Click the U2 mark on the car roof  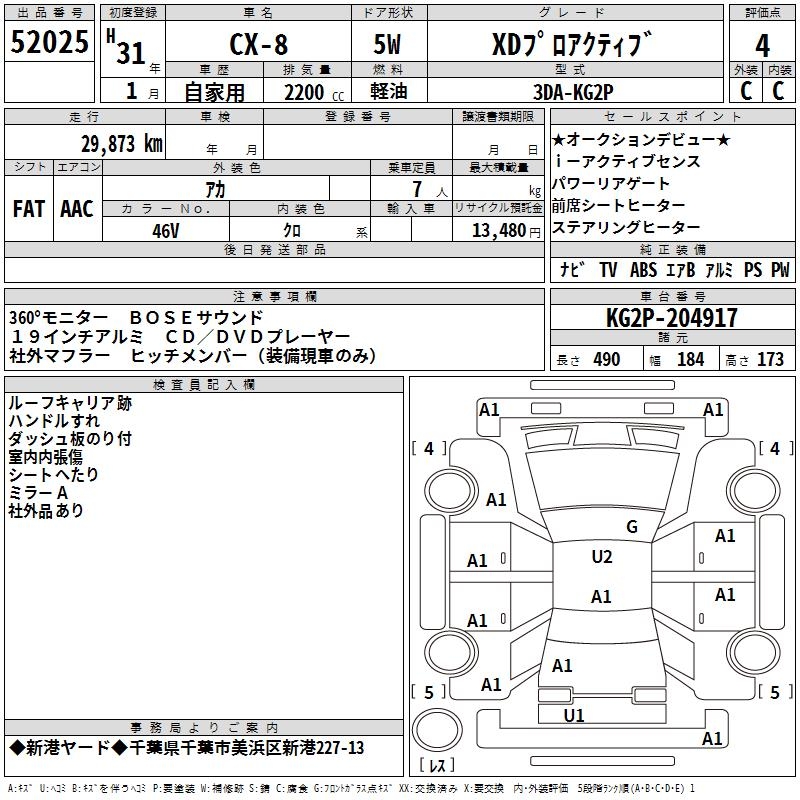click(601, 557)
